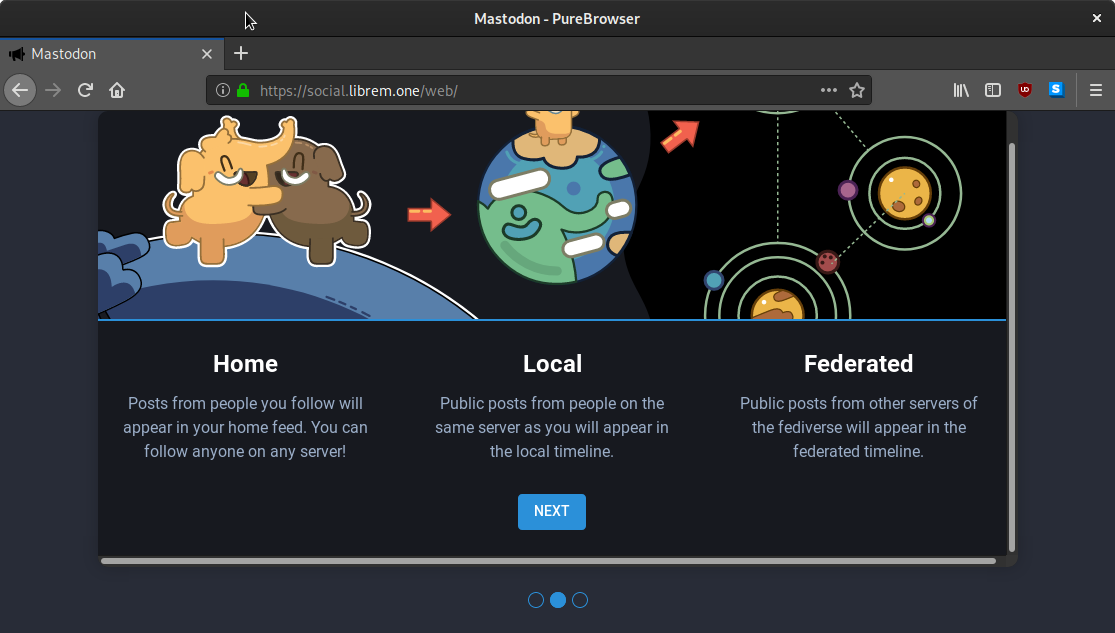Show site information icon in address bar
This screenshot has width=1115, height=633.
[x=223, y=90]
